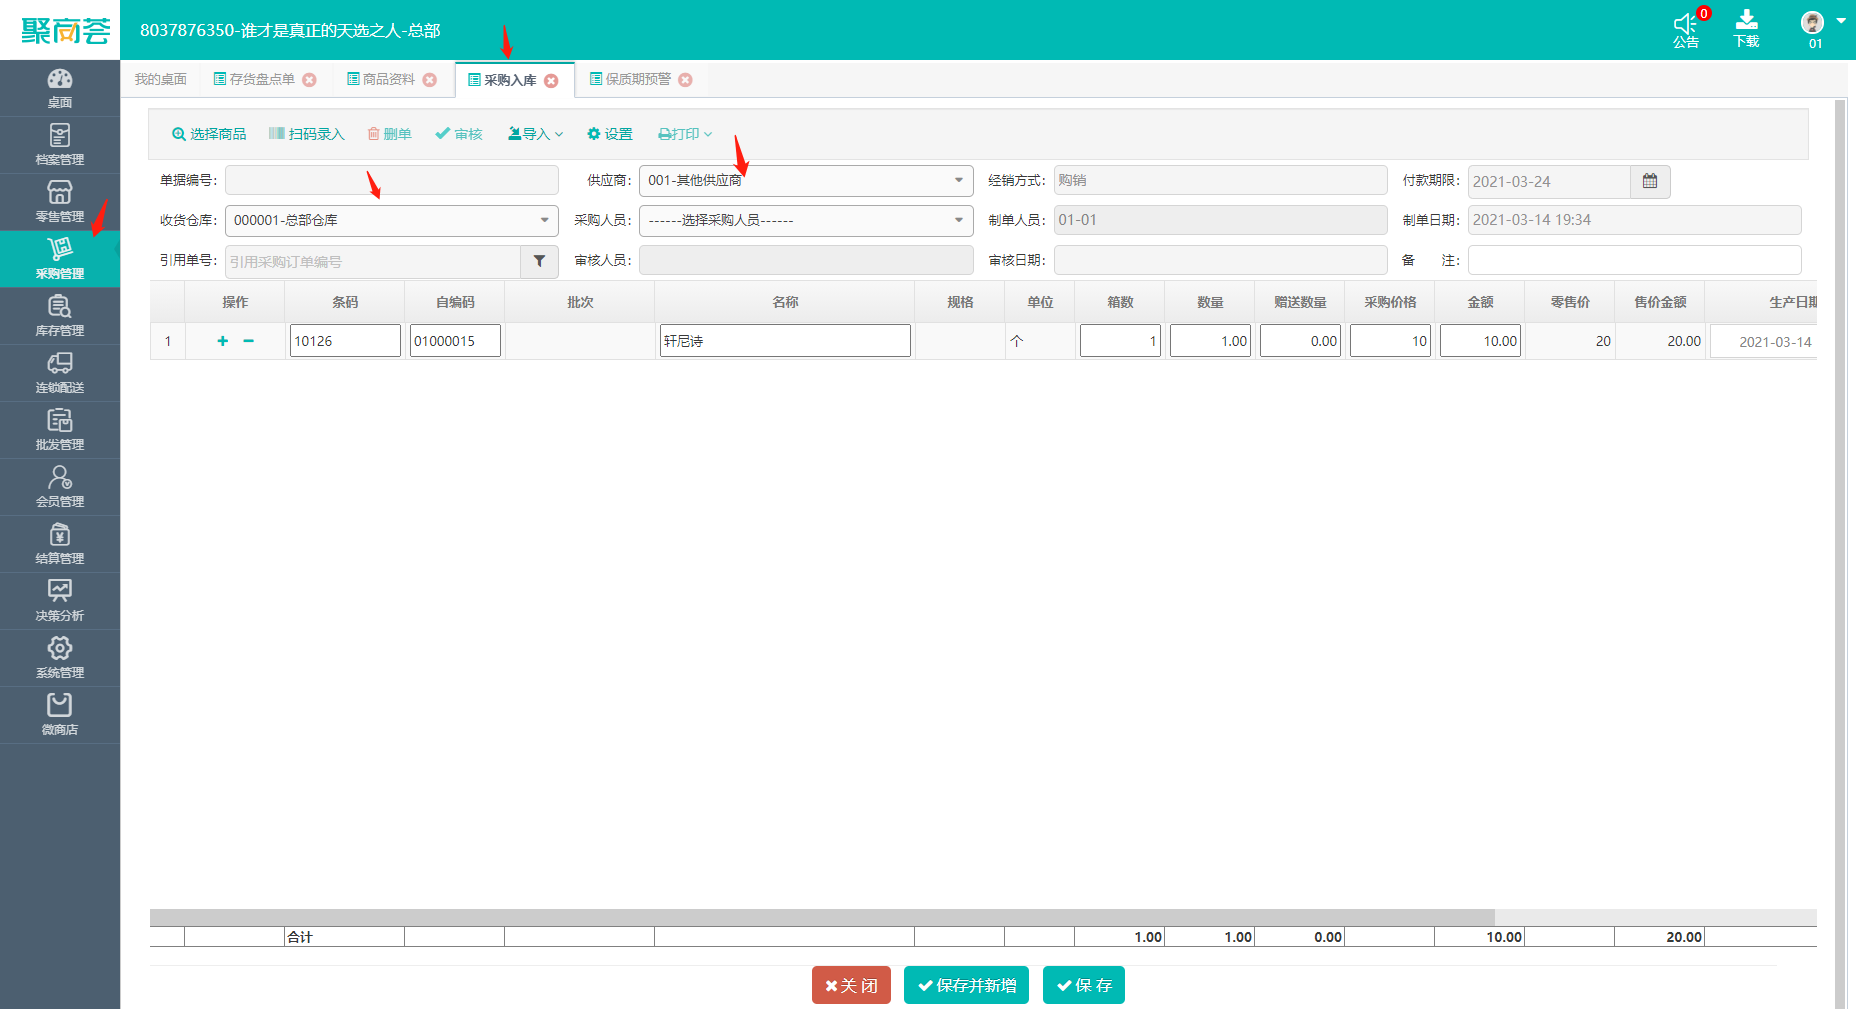View 公告 announcements icon
Viewport: 1856px width, 1009px height.
(1686, 30)
